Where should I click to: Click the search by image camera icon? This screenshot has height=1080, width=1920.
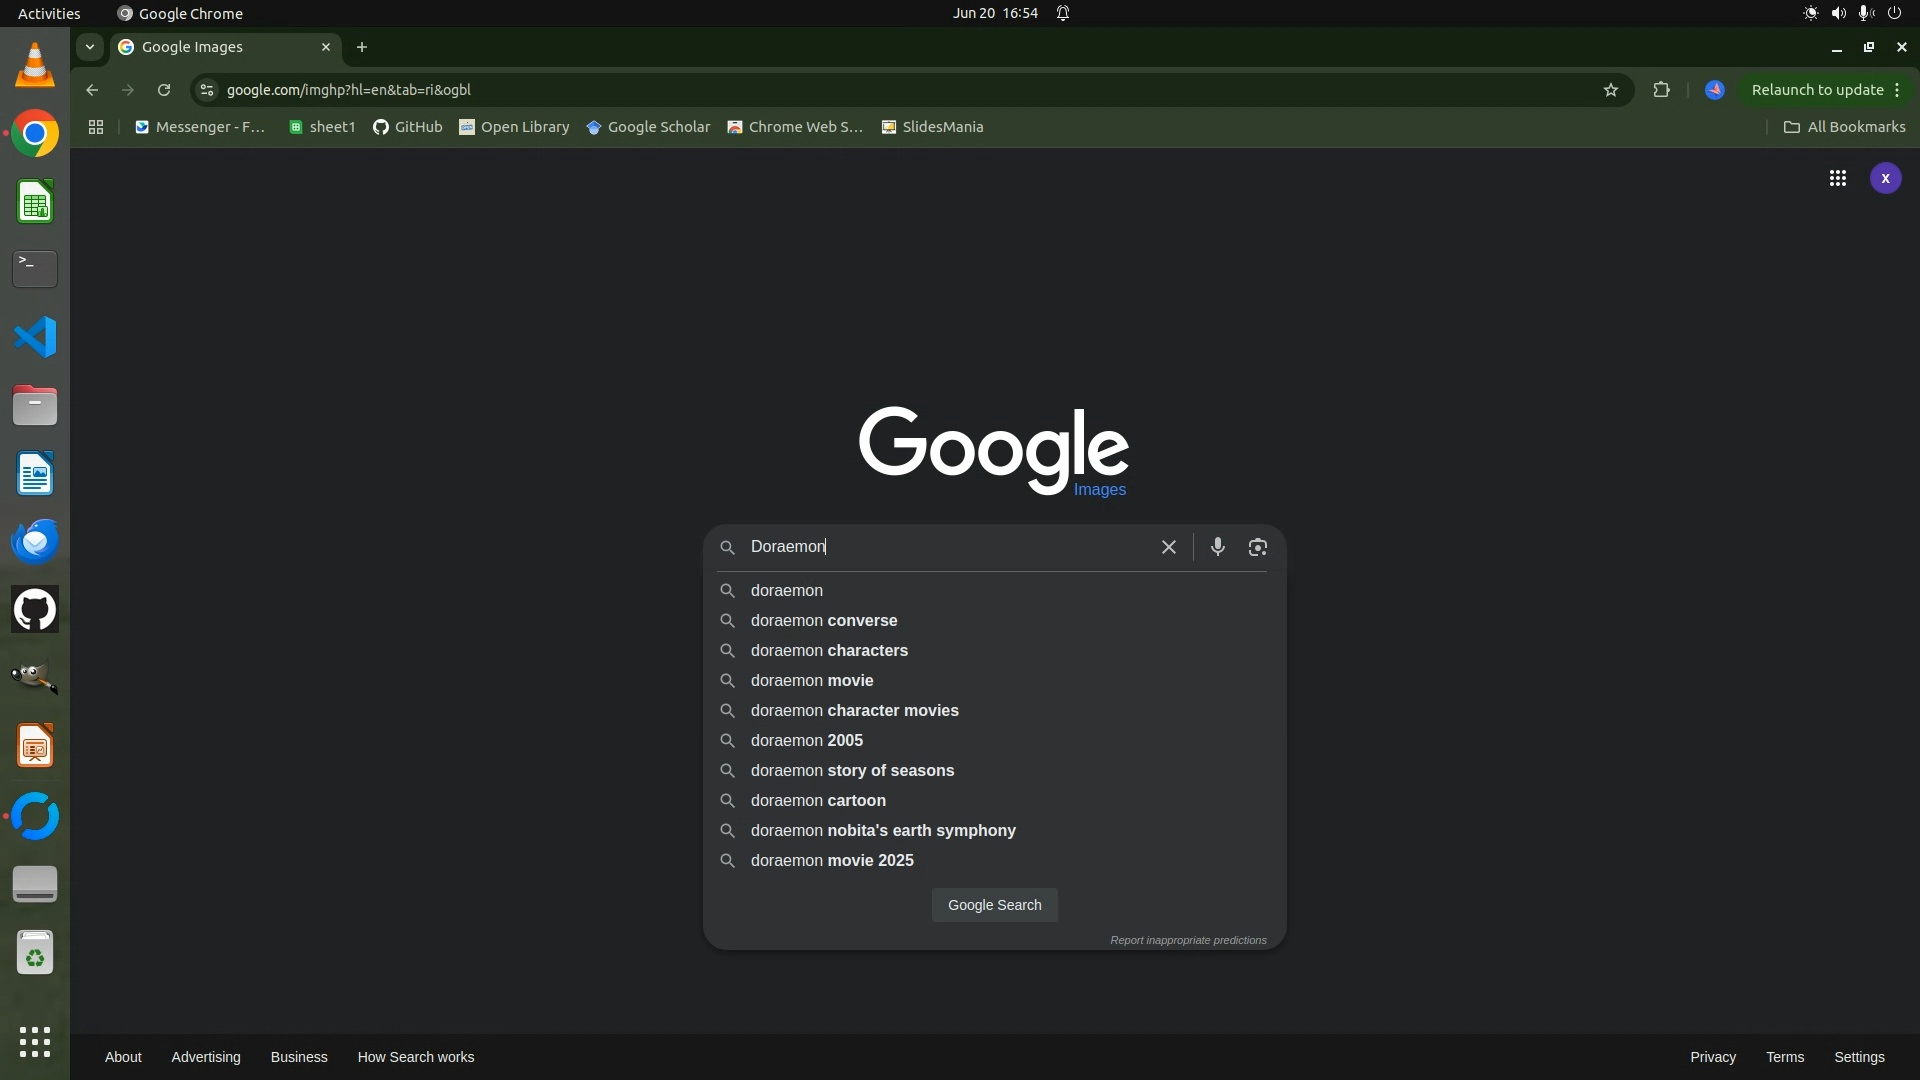coord(1257,547)
